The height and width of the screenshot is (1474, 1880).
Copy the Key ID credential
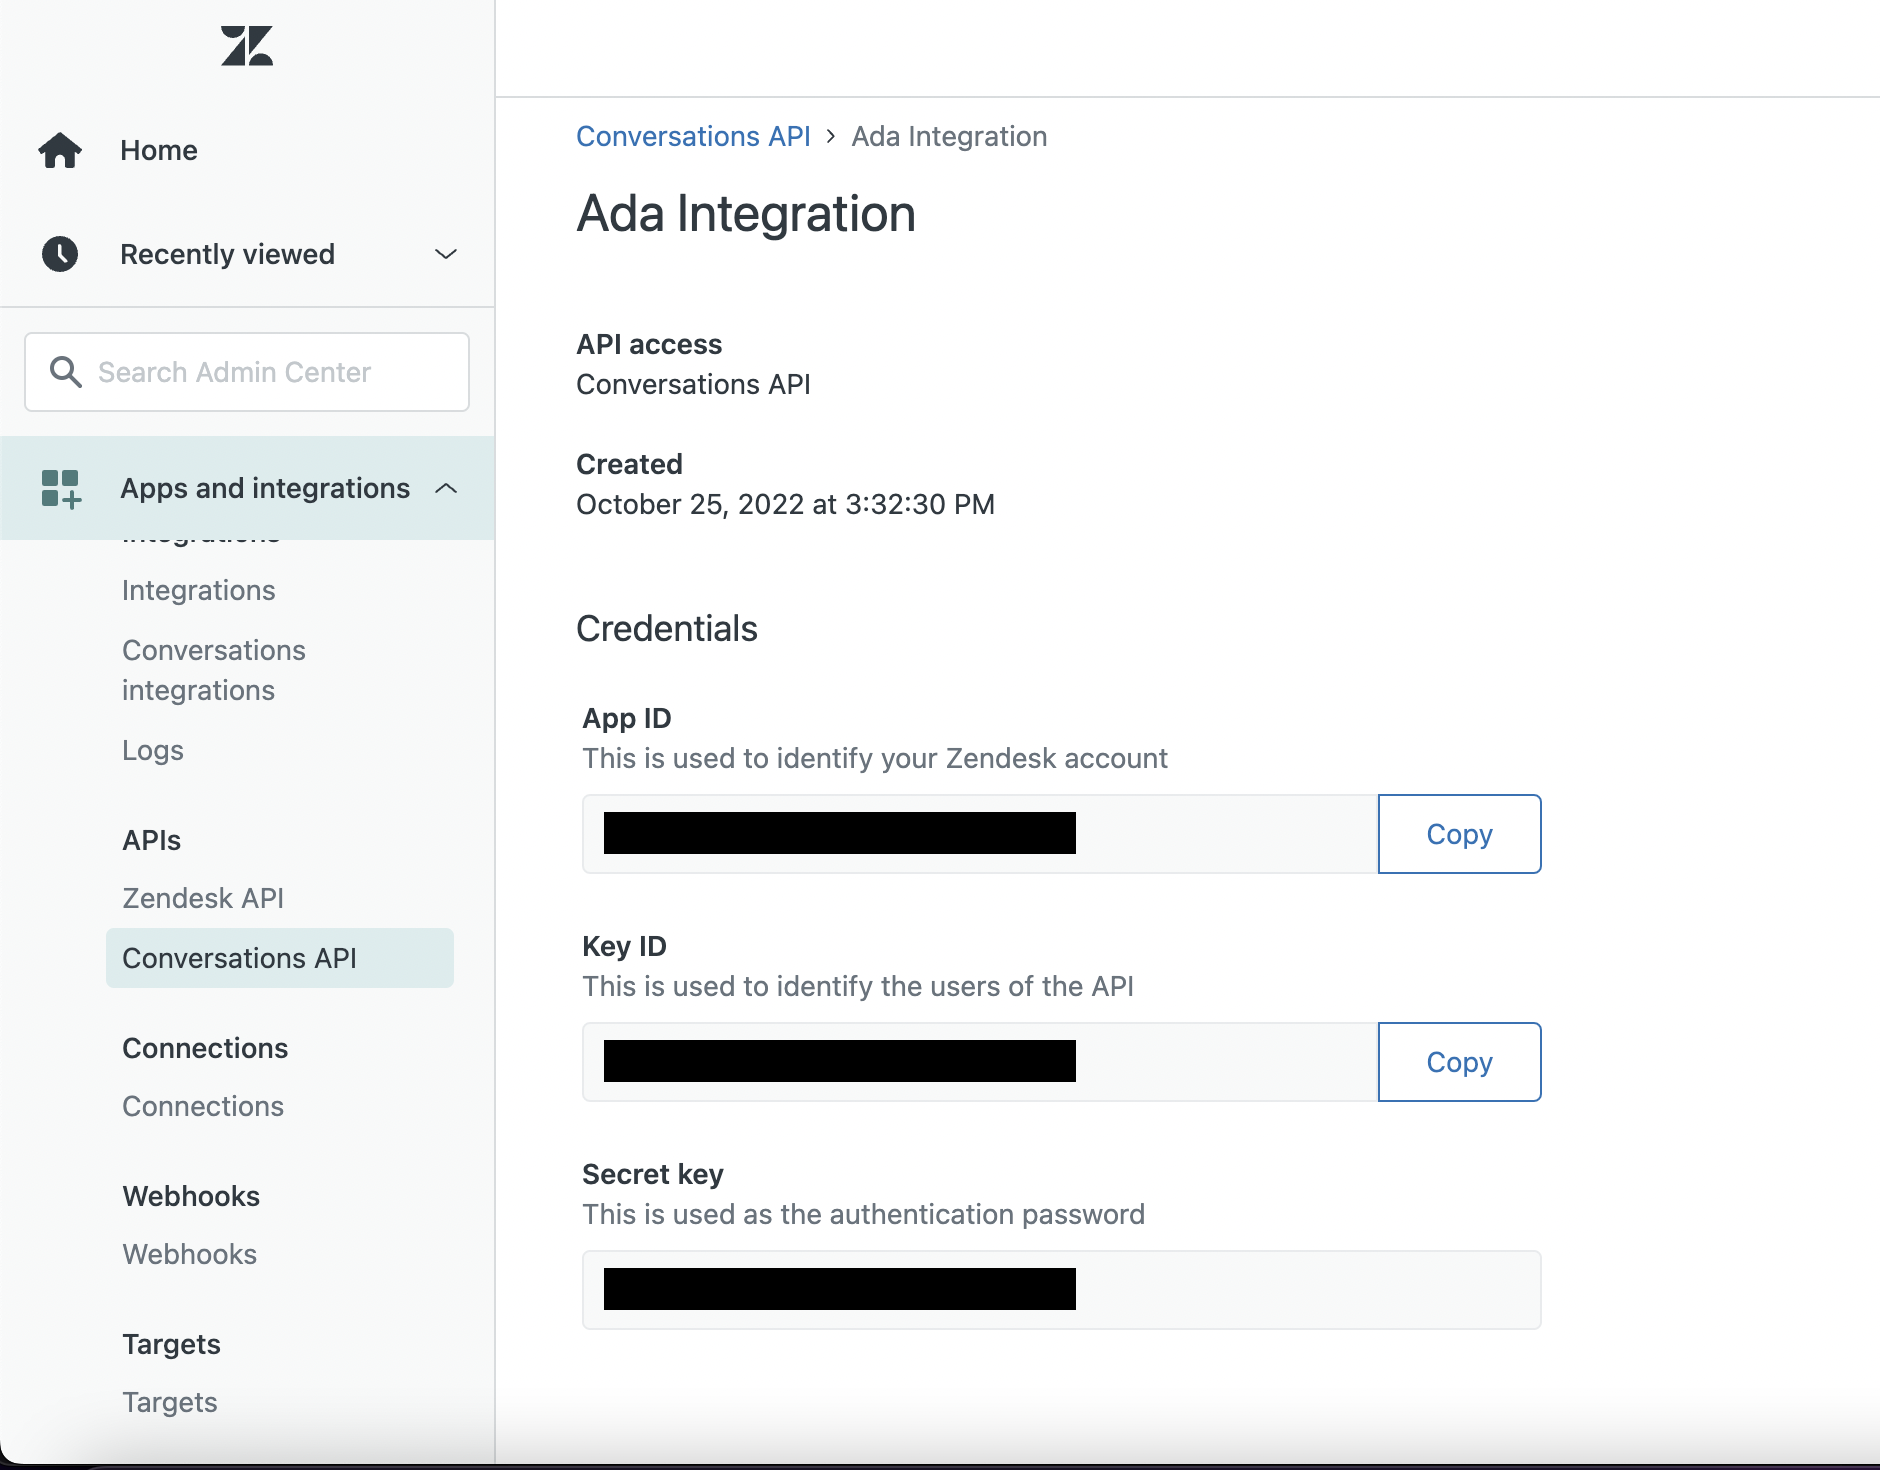click(x=1458, y=1062)
